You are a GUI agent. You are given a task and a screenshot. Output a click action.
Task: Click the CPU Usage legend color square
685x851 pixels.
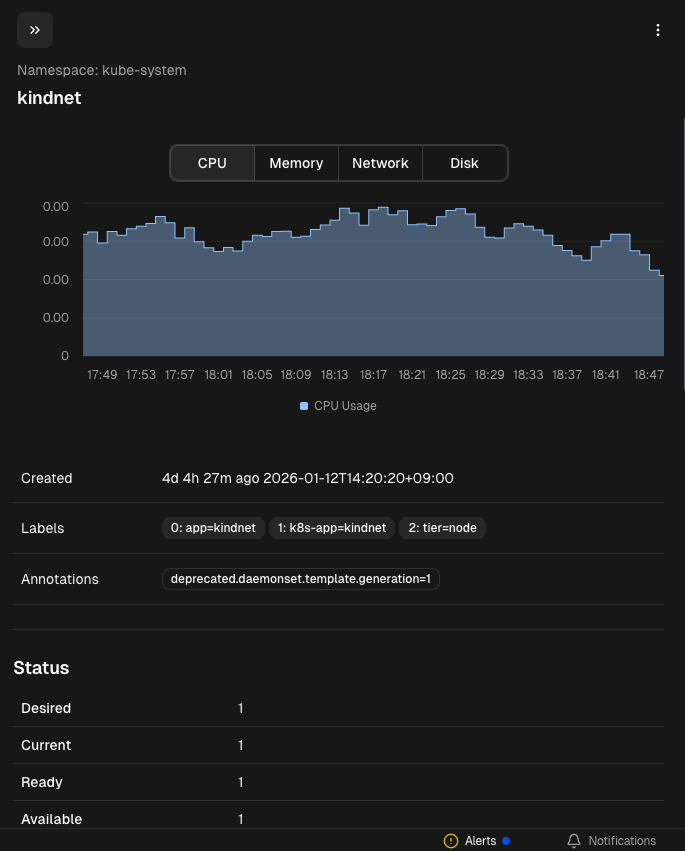point(304,406)
